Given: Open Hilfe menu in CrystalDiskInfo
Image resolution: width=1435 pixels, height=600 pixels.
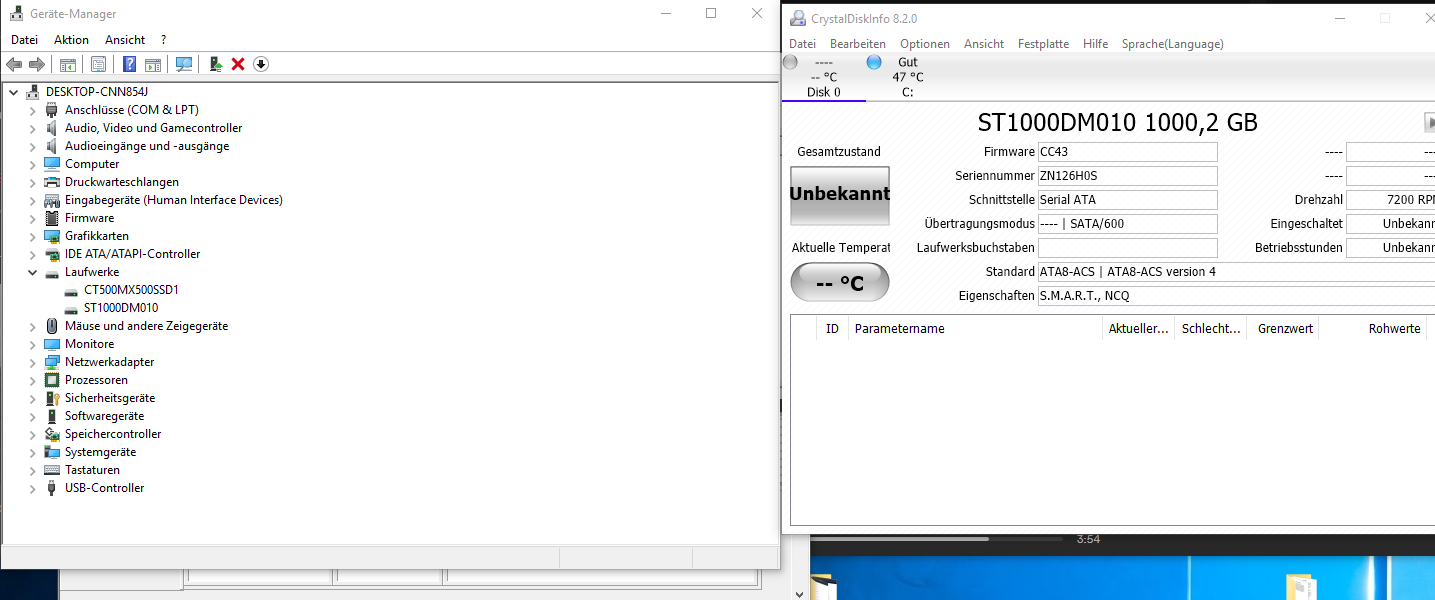Looking at the screenshot, I should point(1095,44).
